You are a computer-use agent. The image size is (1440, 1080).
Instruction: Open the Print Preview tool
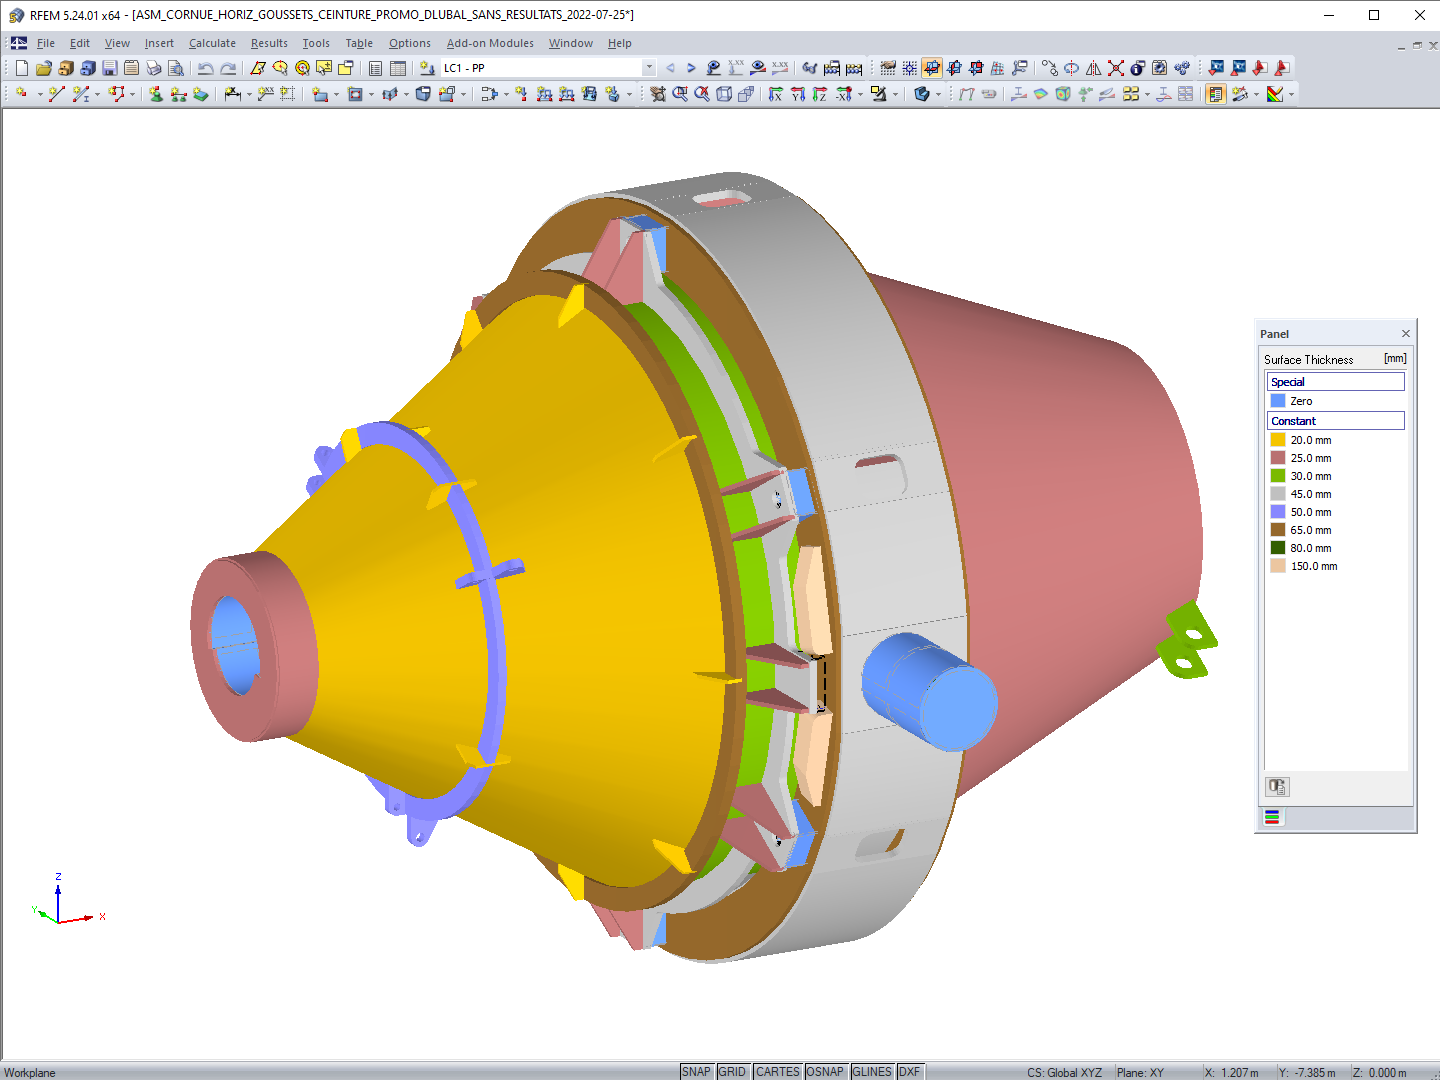(x=176, y=68)
